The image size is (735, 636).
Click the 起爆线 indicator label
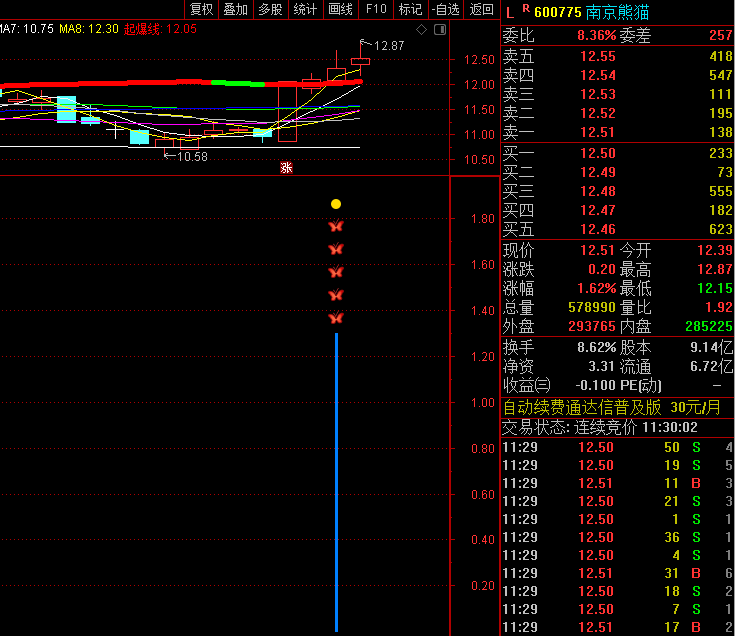142,29
